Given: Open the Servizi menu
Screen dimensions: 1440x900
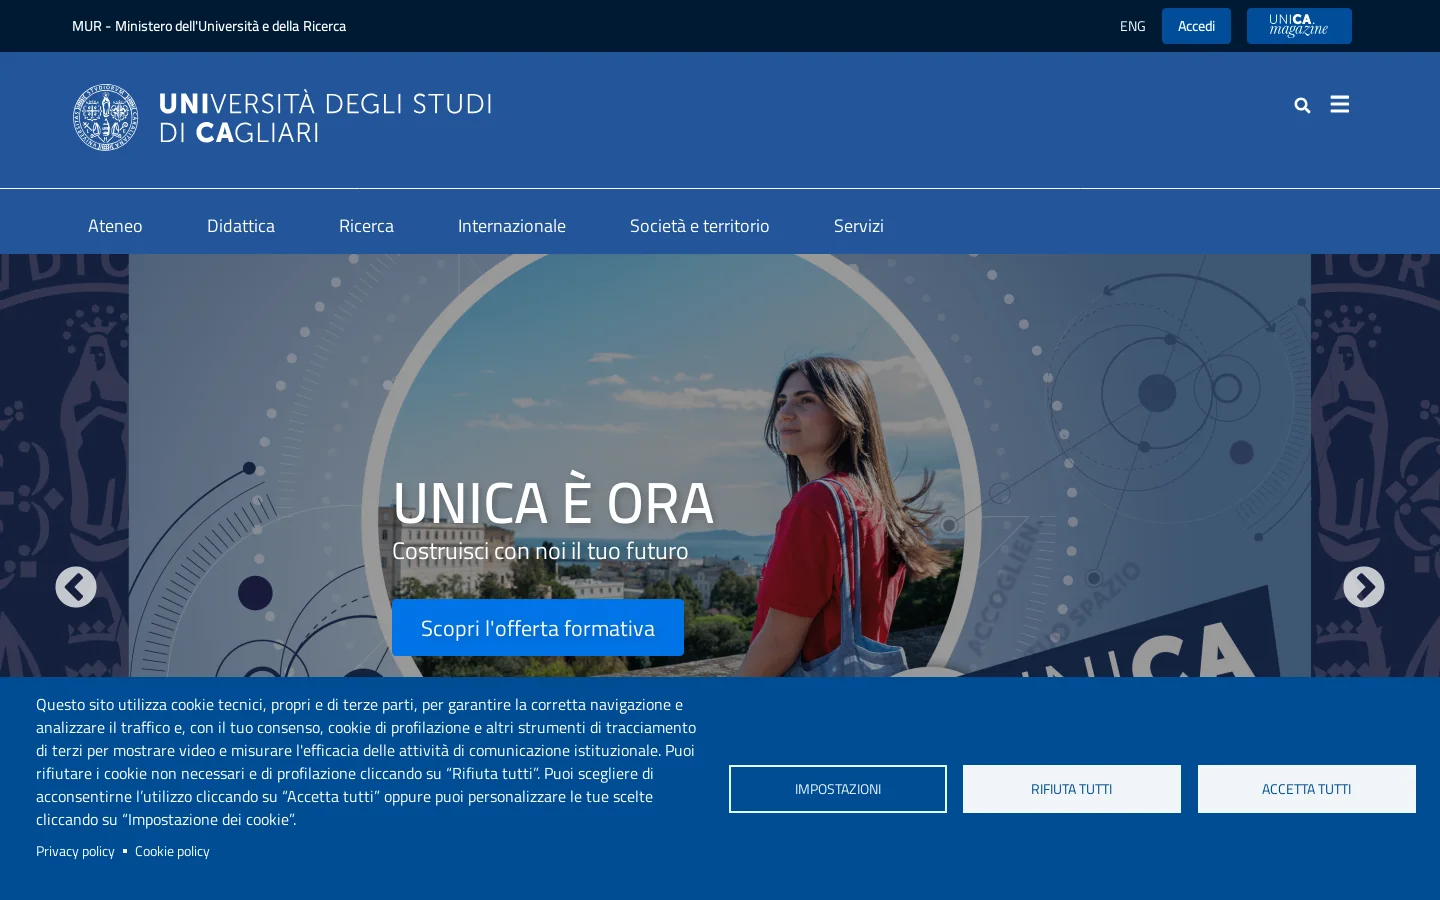Looking at the screenshot, I should pyautogui.click(x=859, y=226).
